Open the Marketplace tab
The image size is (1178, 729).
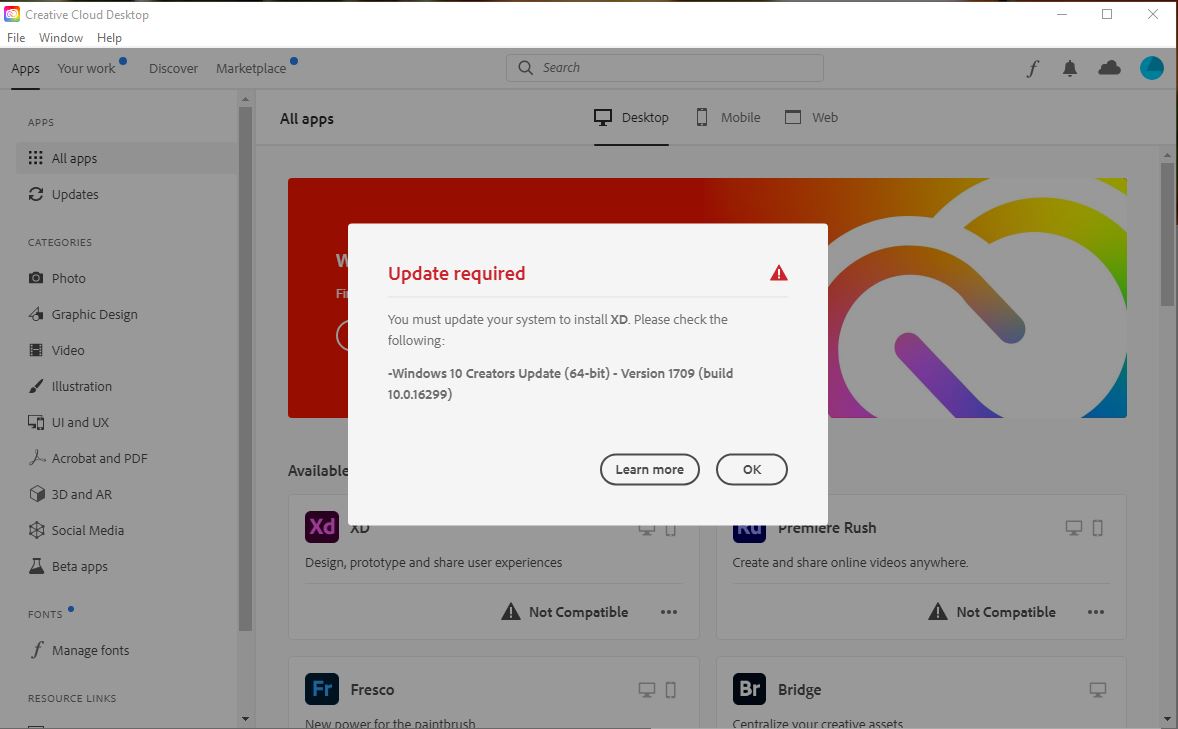(x=251, y=68)
